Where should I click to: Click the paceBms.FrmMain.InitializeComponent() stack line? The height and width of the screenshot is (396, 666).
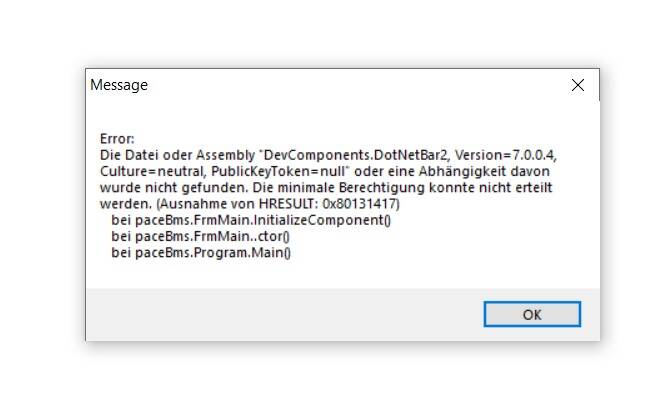(x=251, y=220)
